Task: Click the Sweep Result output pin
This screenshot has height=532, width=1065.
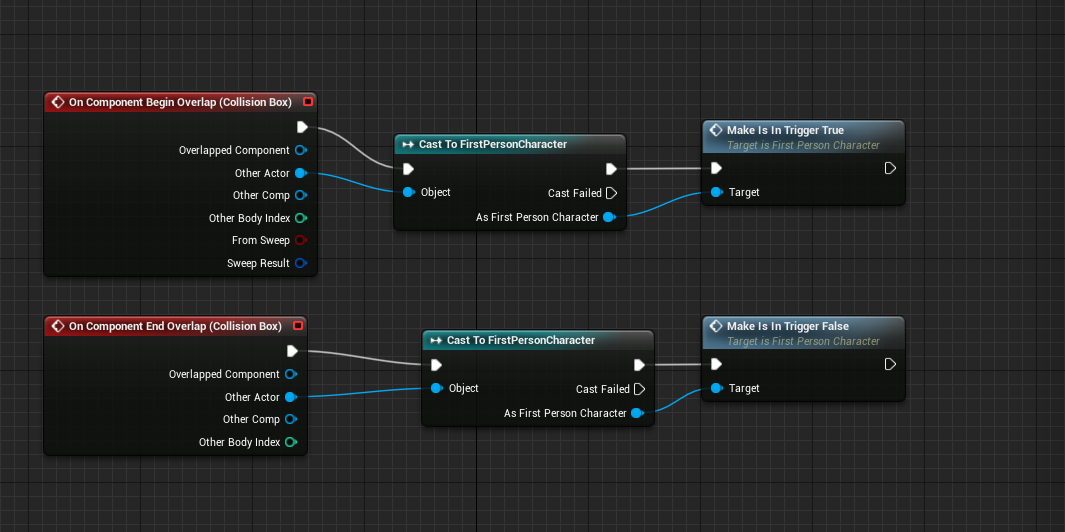Action: [301, 263]
